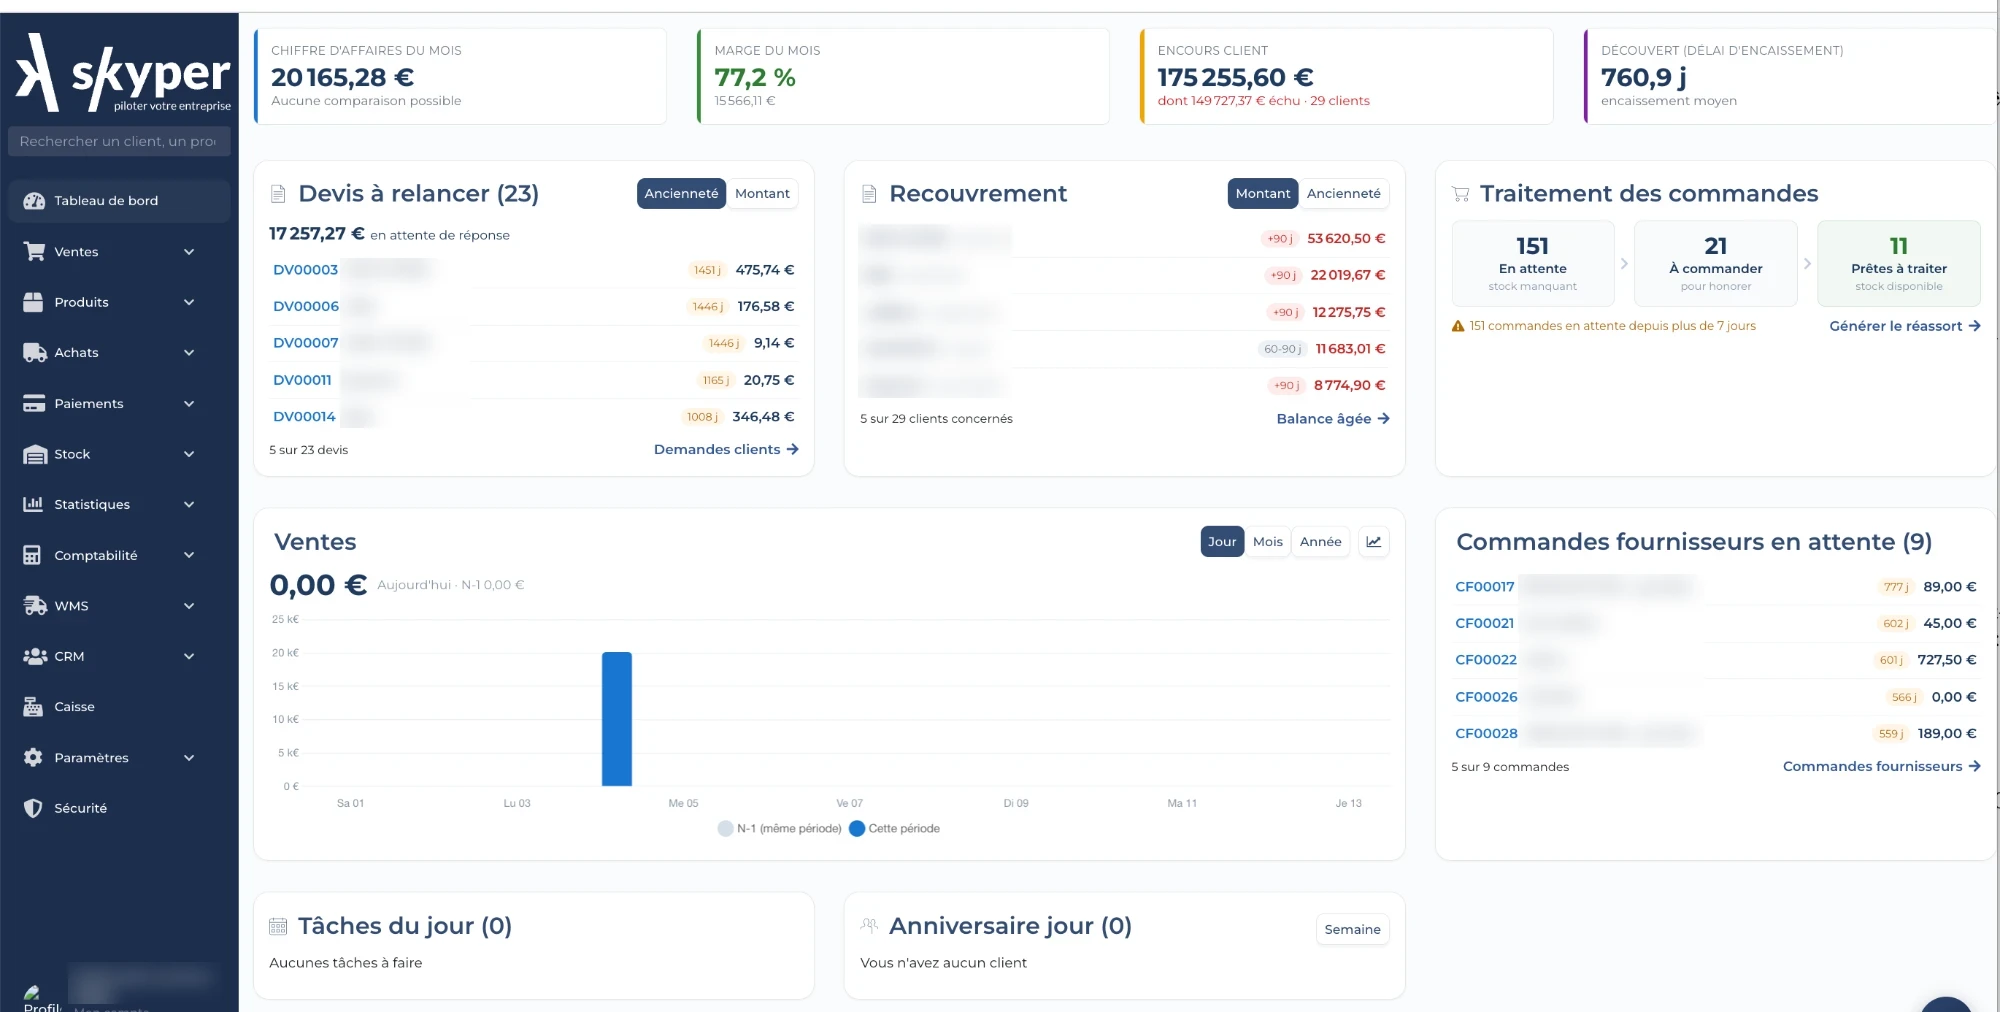Switch the Ventes chart to Année

(x=1321, y=542)
